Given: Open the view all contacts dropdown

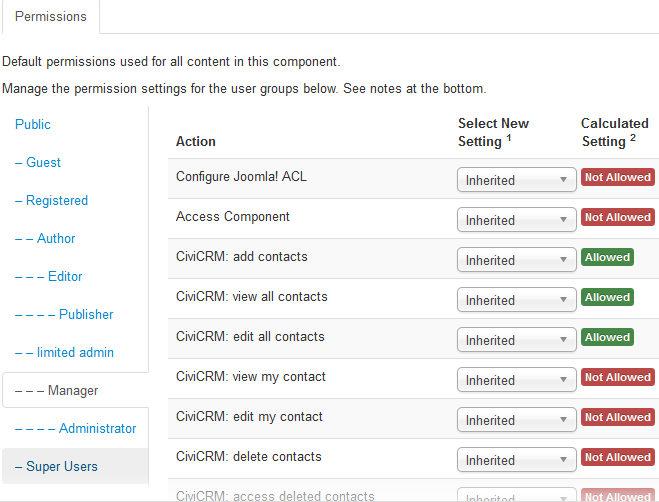Looking at the screenshot, I should (x=516, y=300).
